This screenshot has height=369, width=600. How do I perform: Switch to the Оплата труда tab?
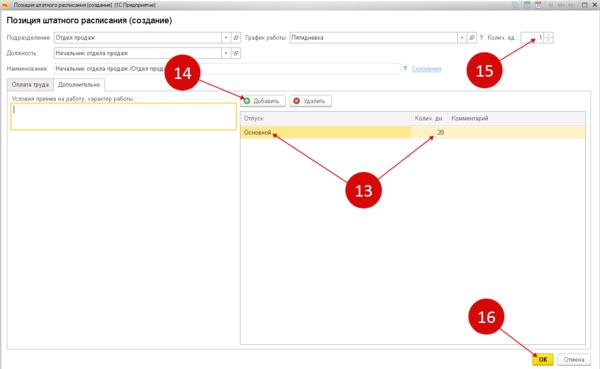[x=30, y=85]
